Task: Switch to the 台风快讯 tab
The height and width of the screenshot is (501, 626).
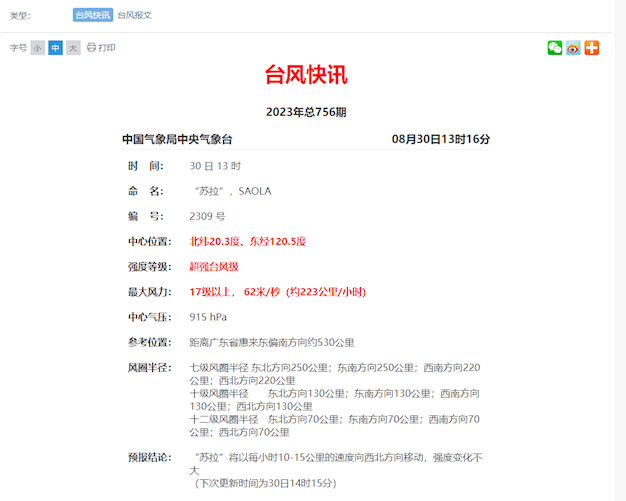Action: [93, 15]
